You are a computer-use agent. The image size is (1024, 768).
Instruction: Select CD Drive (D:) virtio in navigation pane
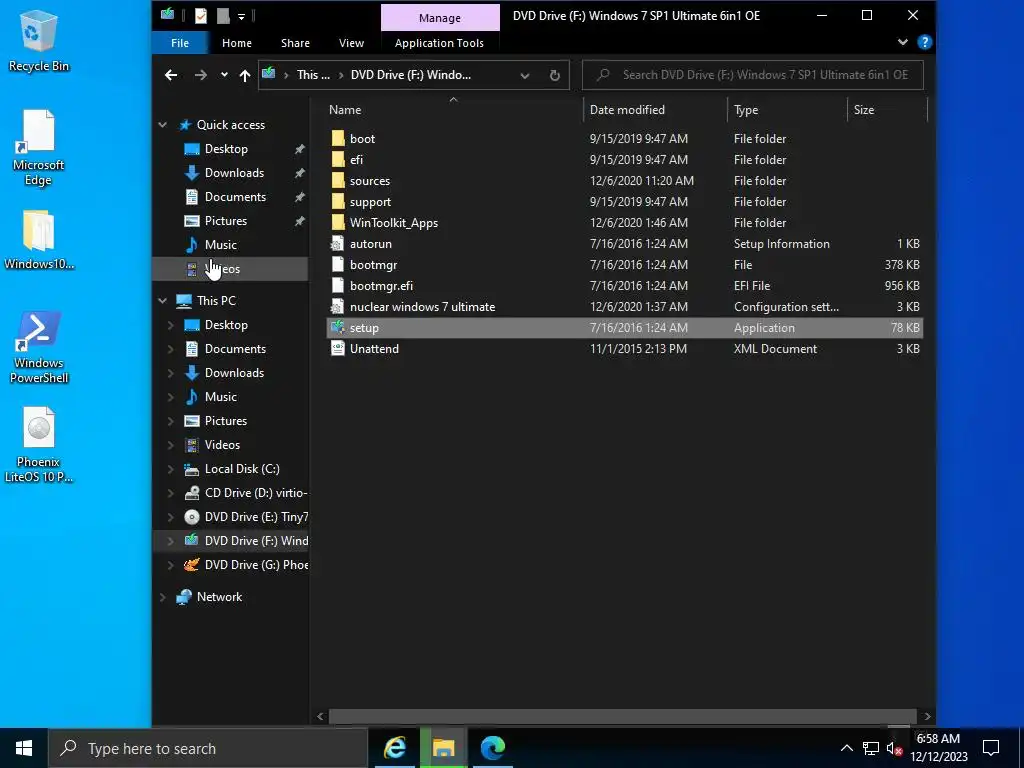(x=255, y=493)
